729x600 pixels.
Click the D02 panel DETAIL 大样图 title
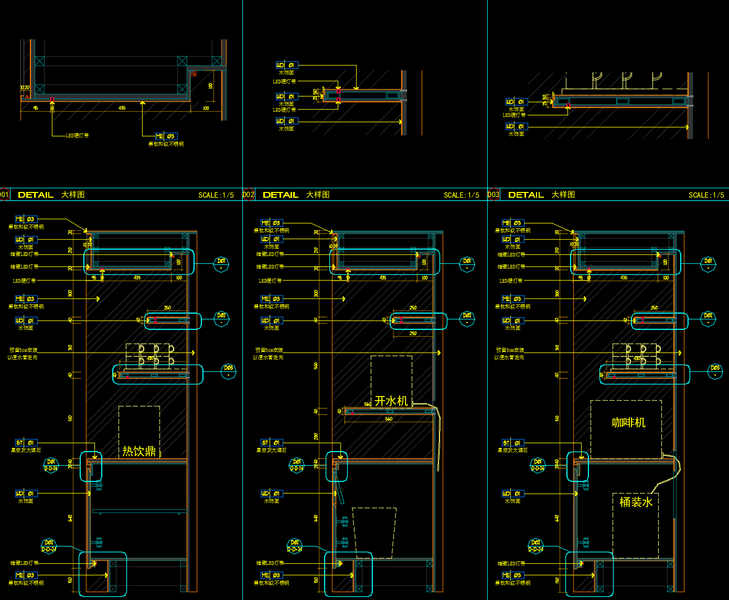click(x=296, y=195)
